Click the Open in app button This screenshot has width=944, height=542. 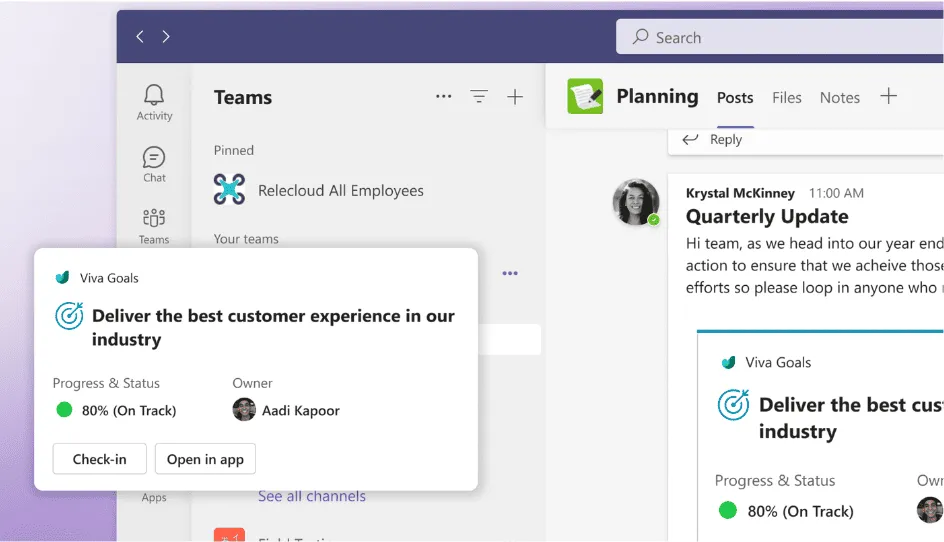[205, 459]
